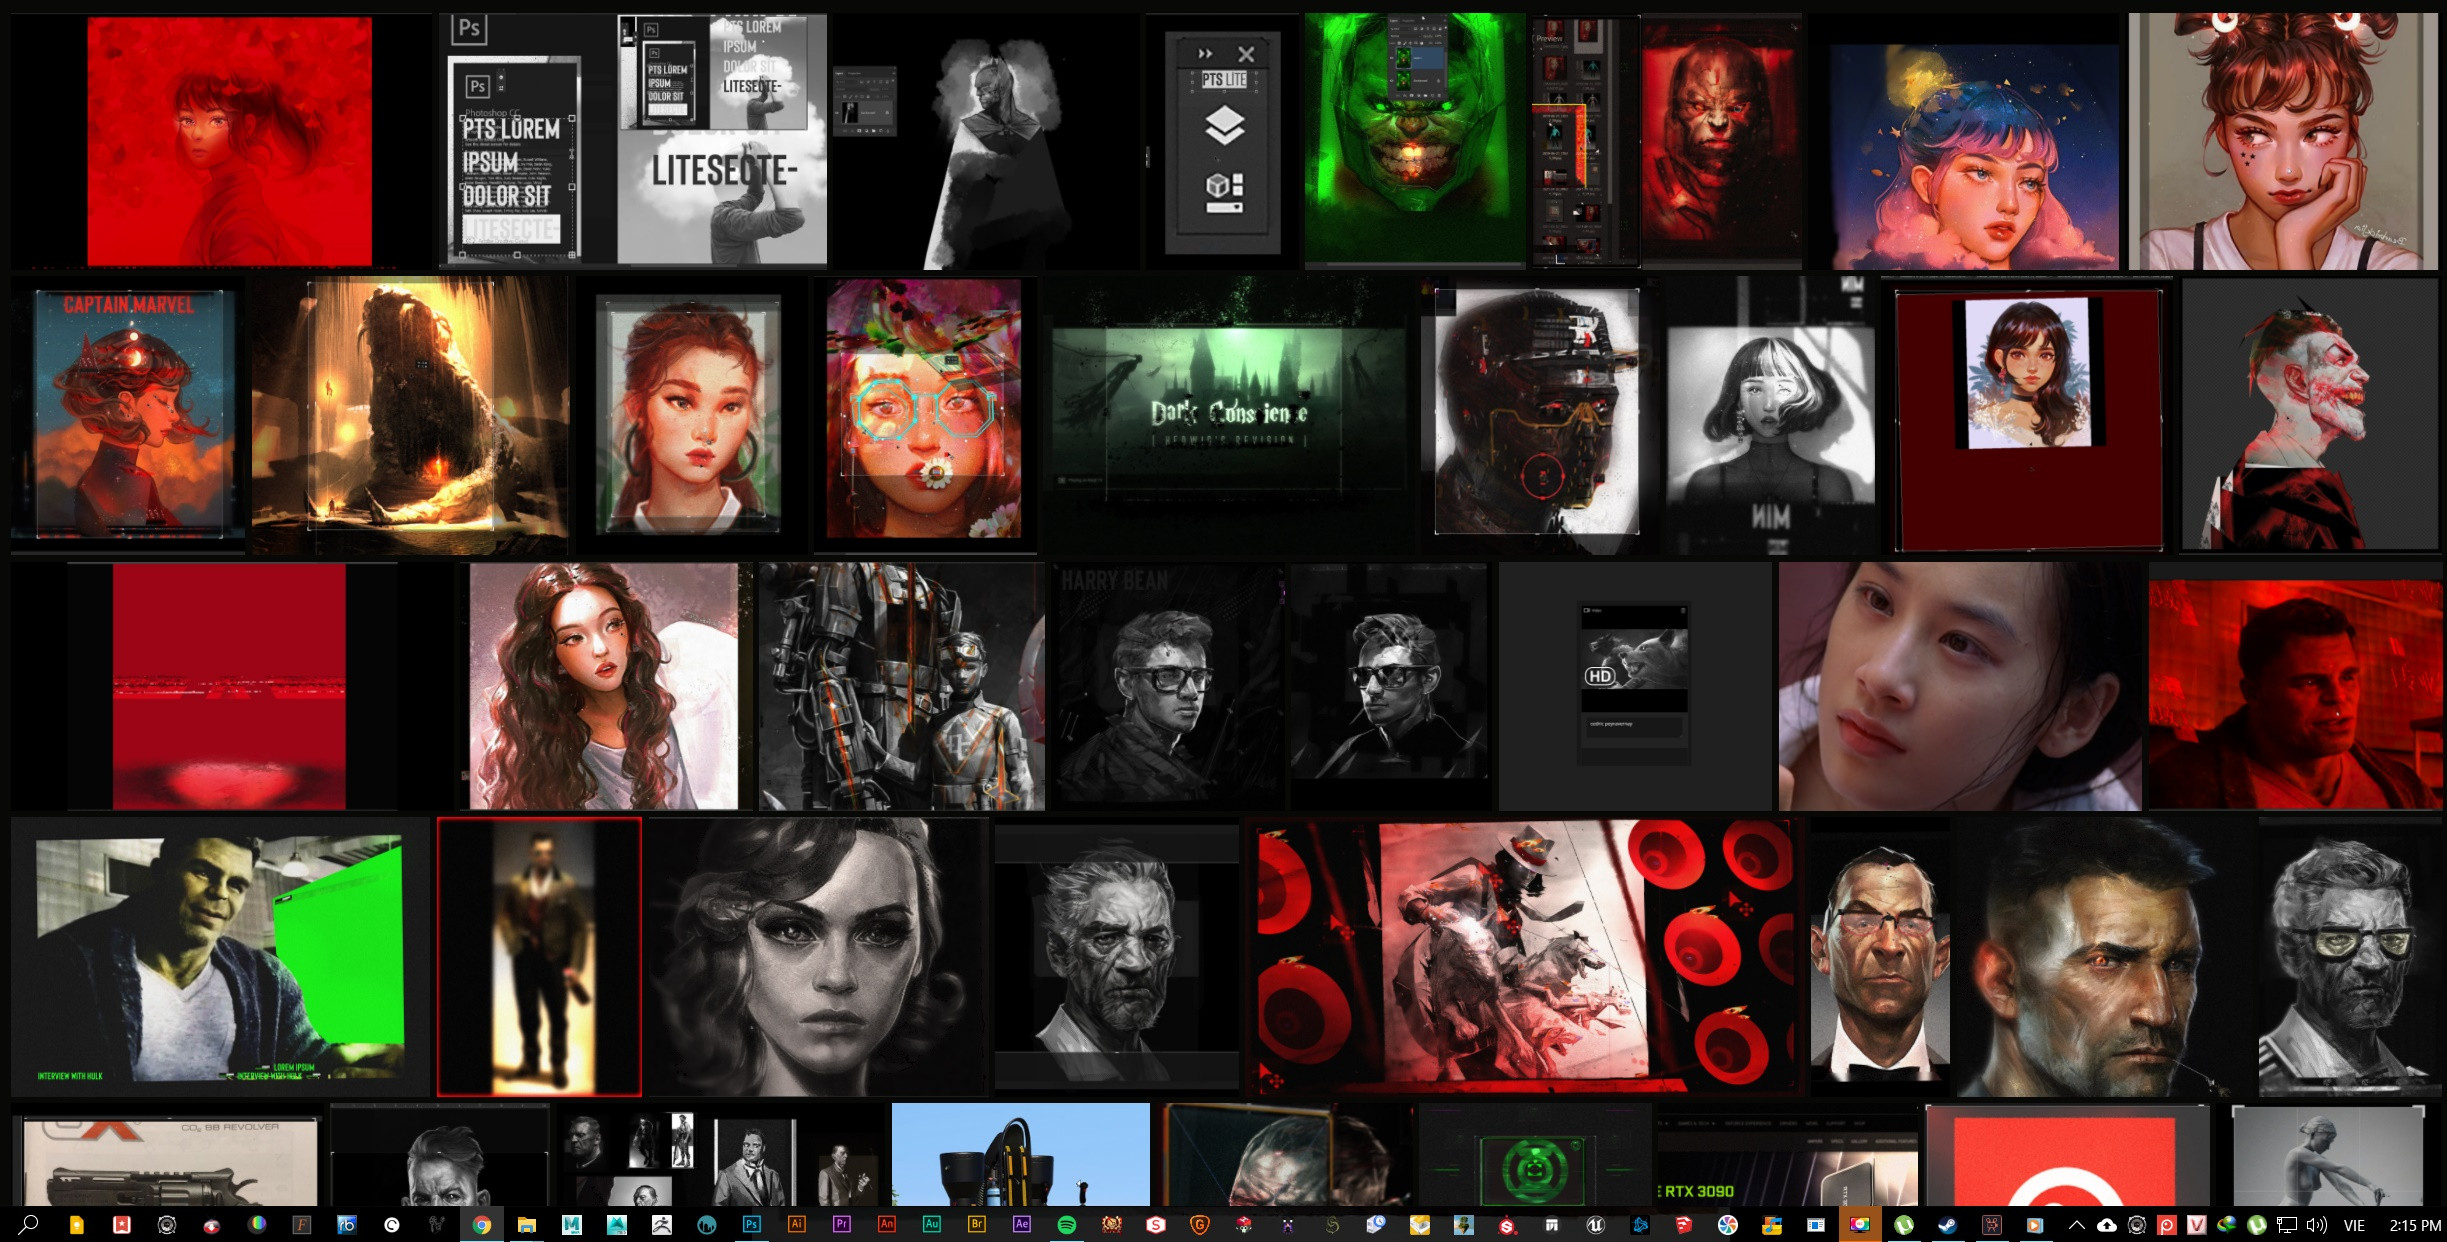Viewport: 2447px width, 1242px height.
Task: Launch Google Chrome from the taskbar
Action: click(482, 1224)
